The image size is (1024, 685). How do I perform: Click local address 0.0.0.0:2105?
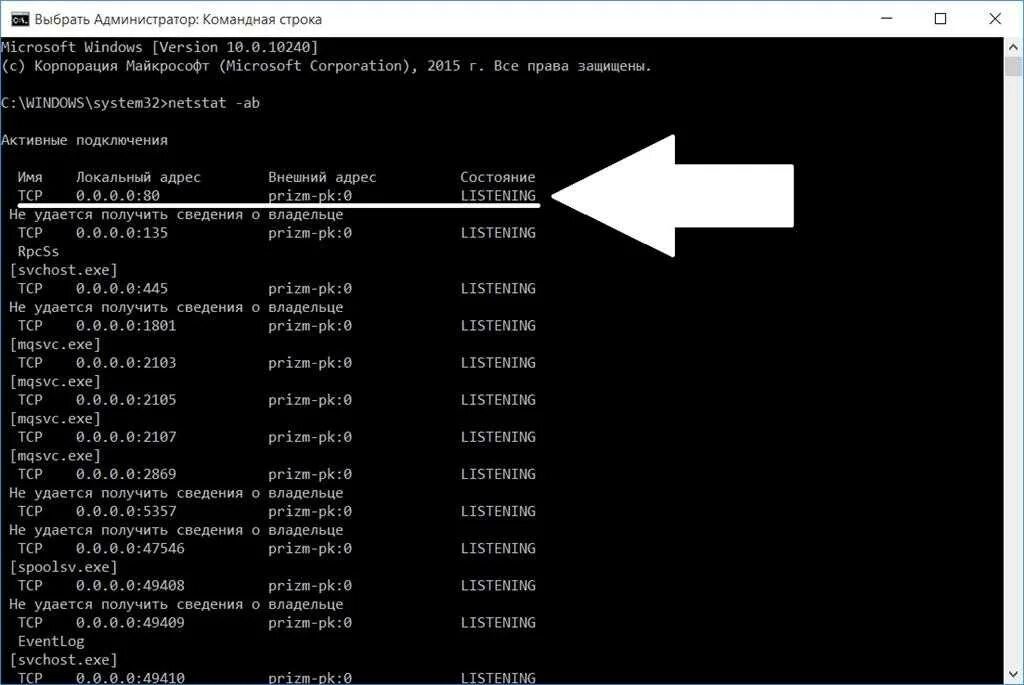(x=126, y=400)
